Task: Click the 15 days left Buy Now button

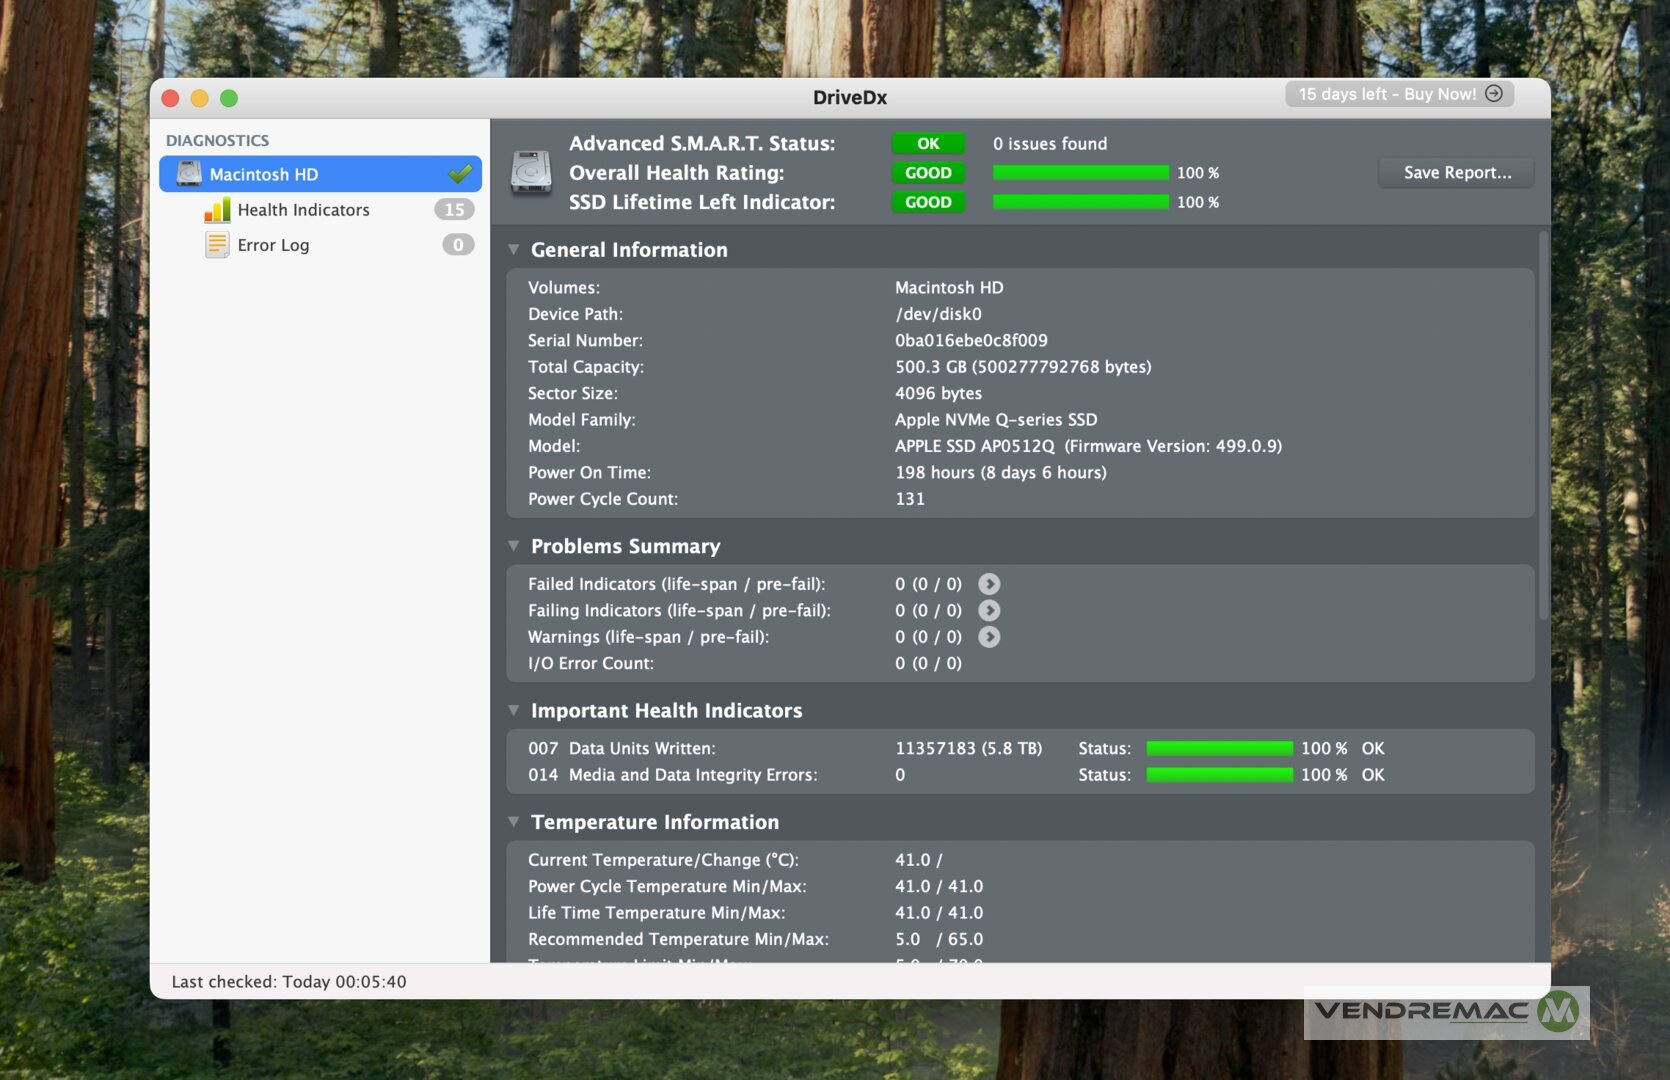Action: coord(1399,94)
